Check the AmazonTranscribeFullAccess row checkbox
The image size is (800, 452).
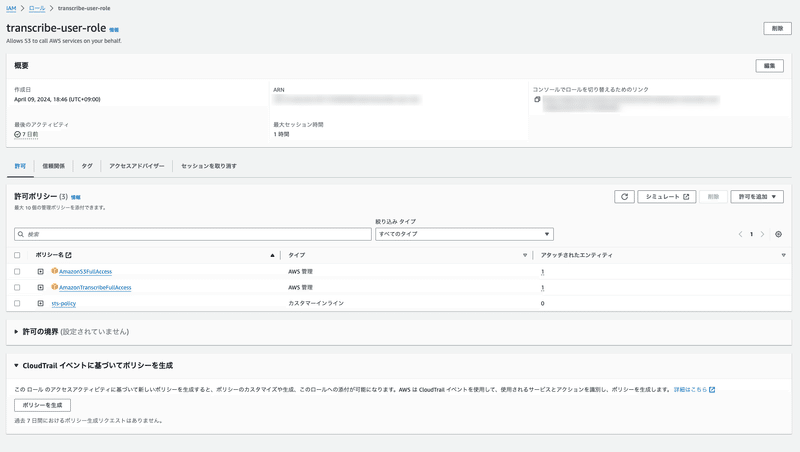coord(17,287)
